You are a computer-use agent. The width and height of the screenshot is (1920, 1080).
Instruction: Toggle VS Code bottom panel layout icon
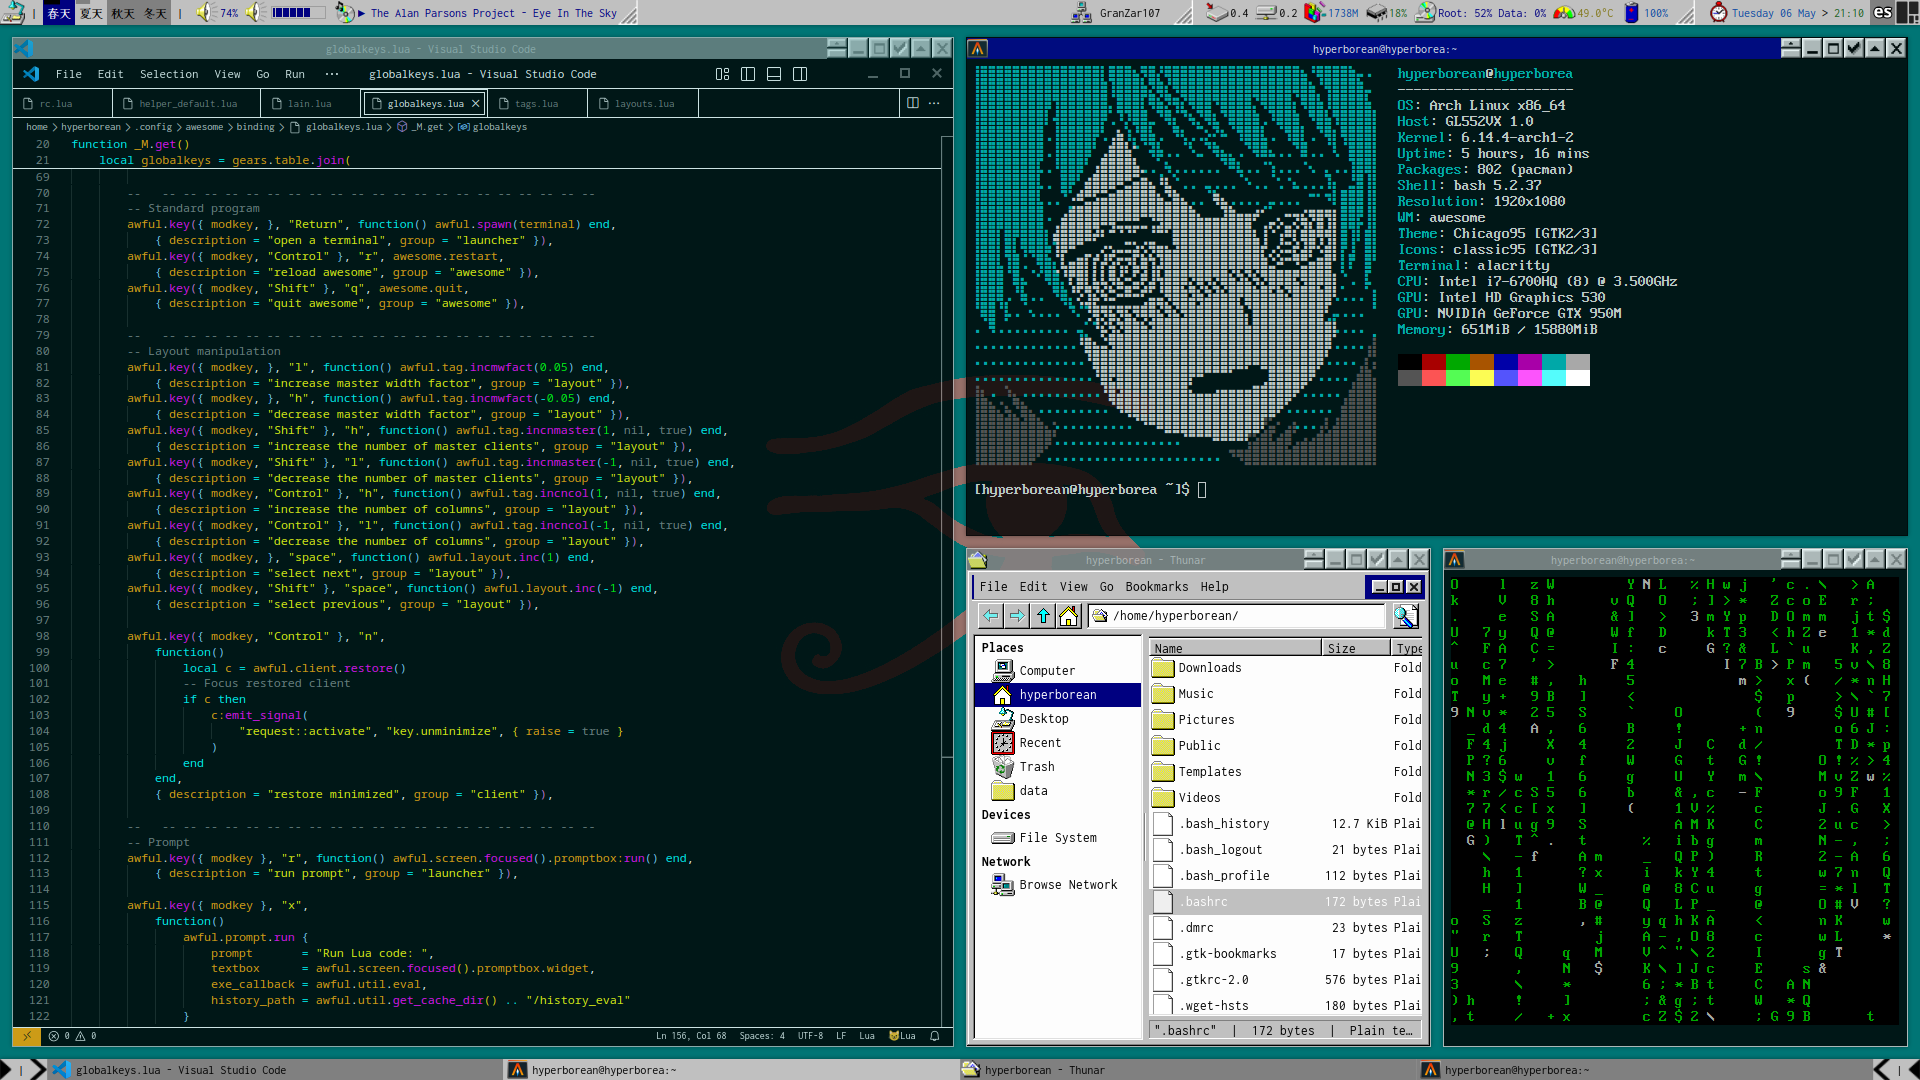pyautogui.click(x=774, y=74)
